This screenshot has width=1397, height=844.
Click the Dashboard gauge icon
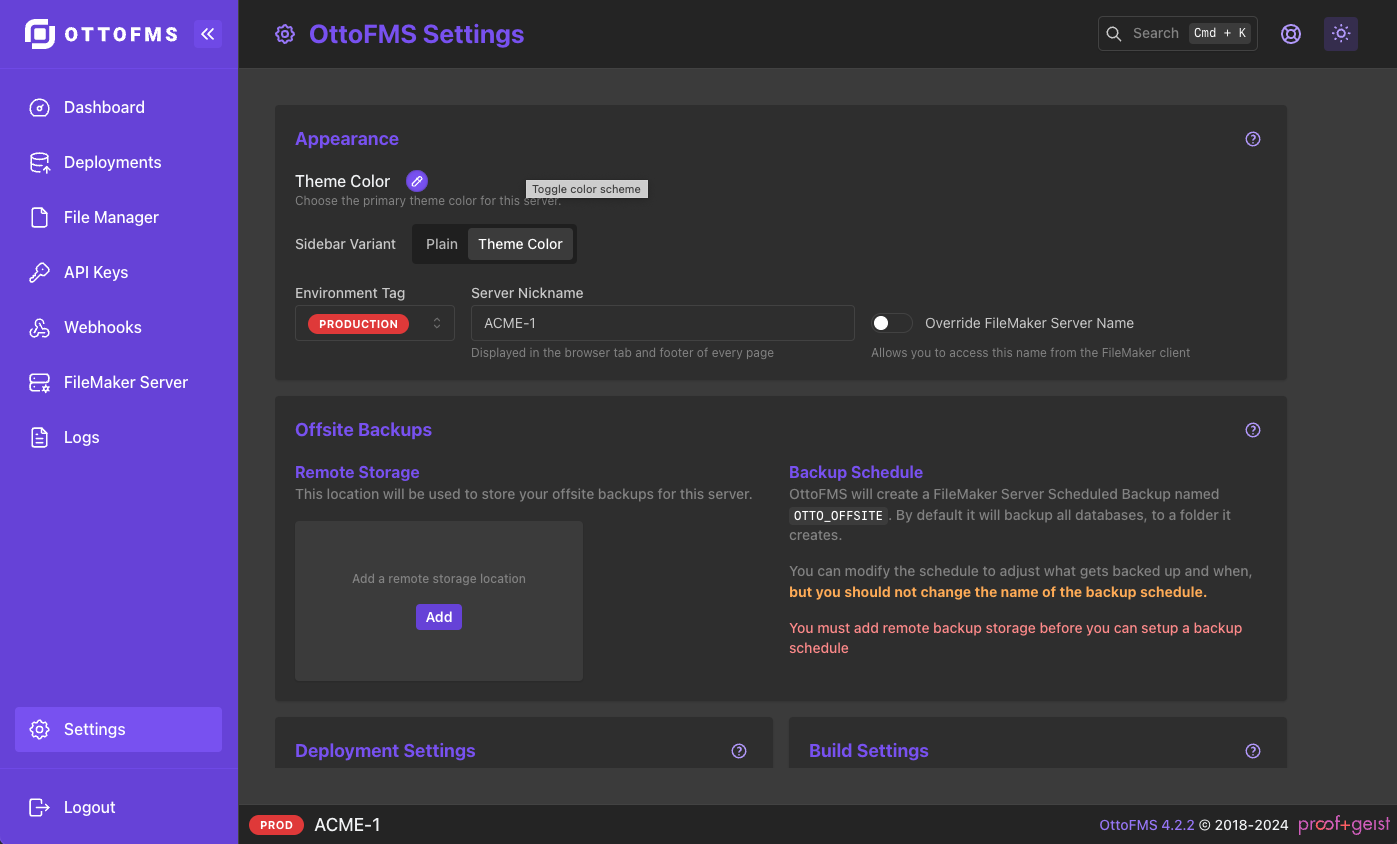[x=40, y=108]
